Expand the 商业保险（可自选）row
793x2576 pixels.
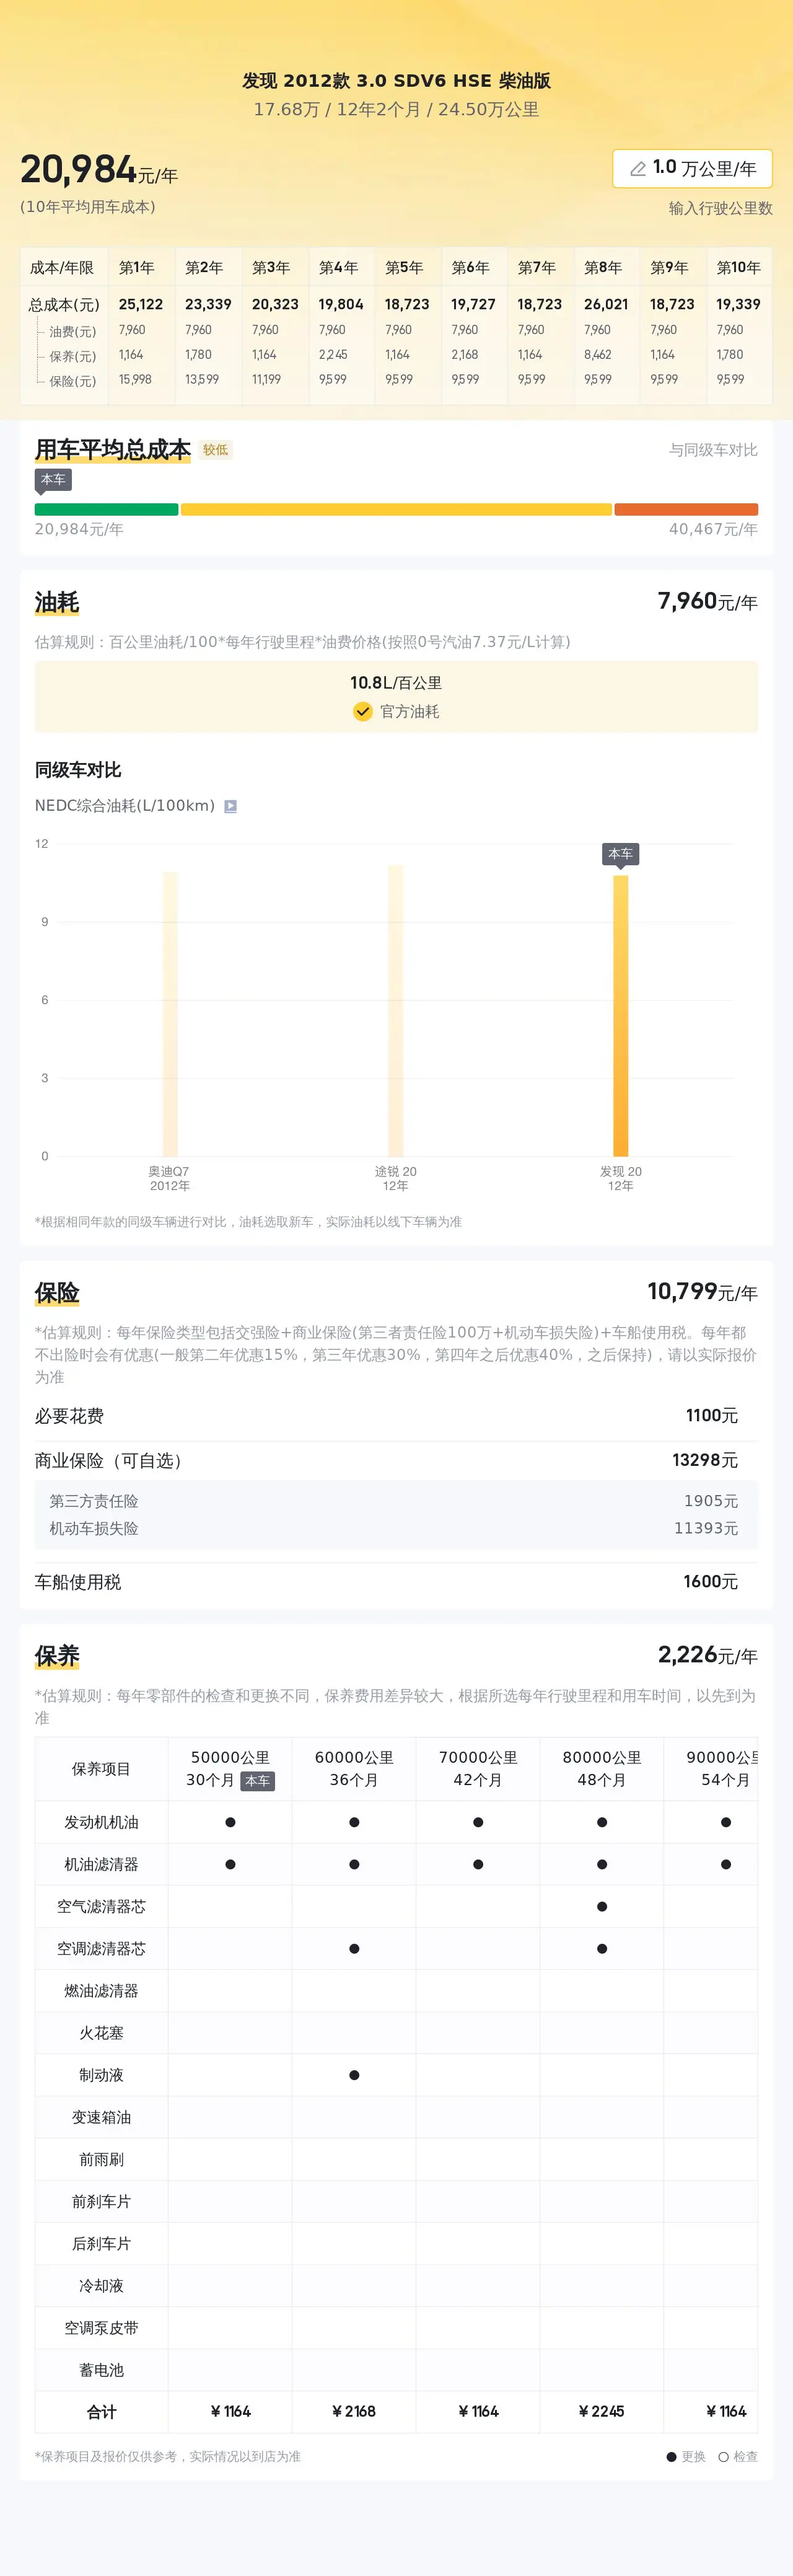point(396,1461)
